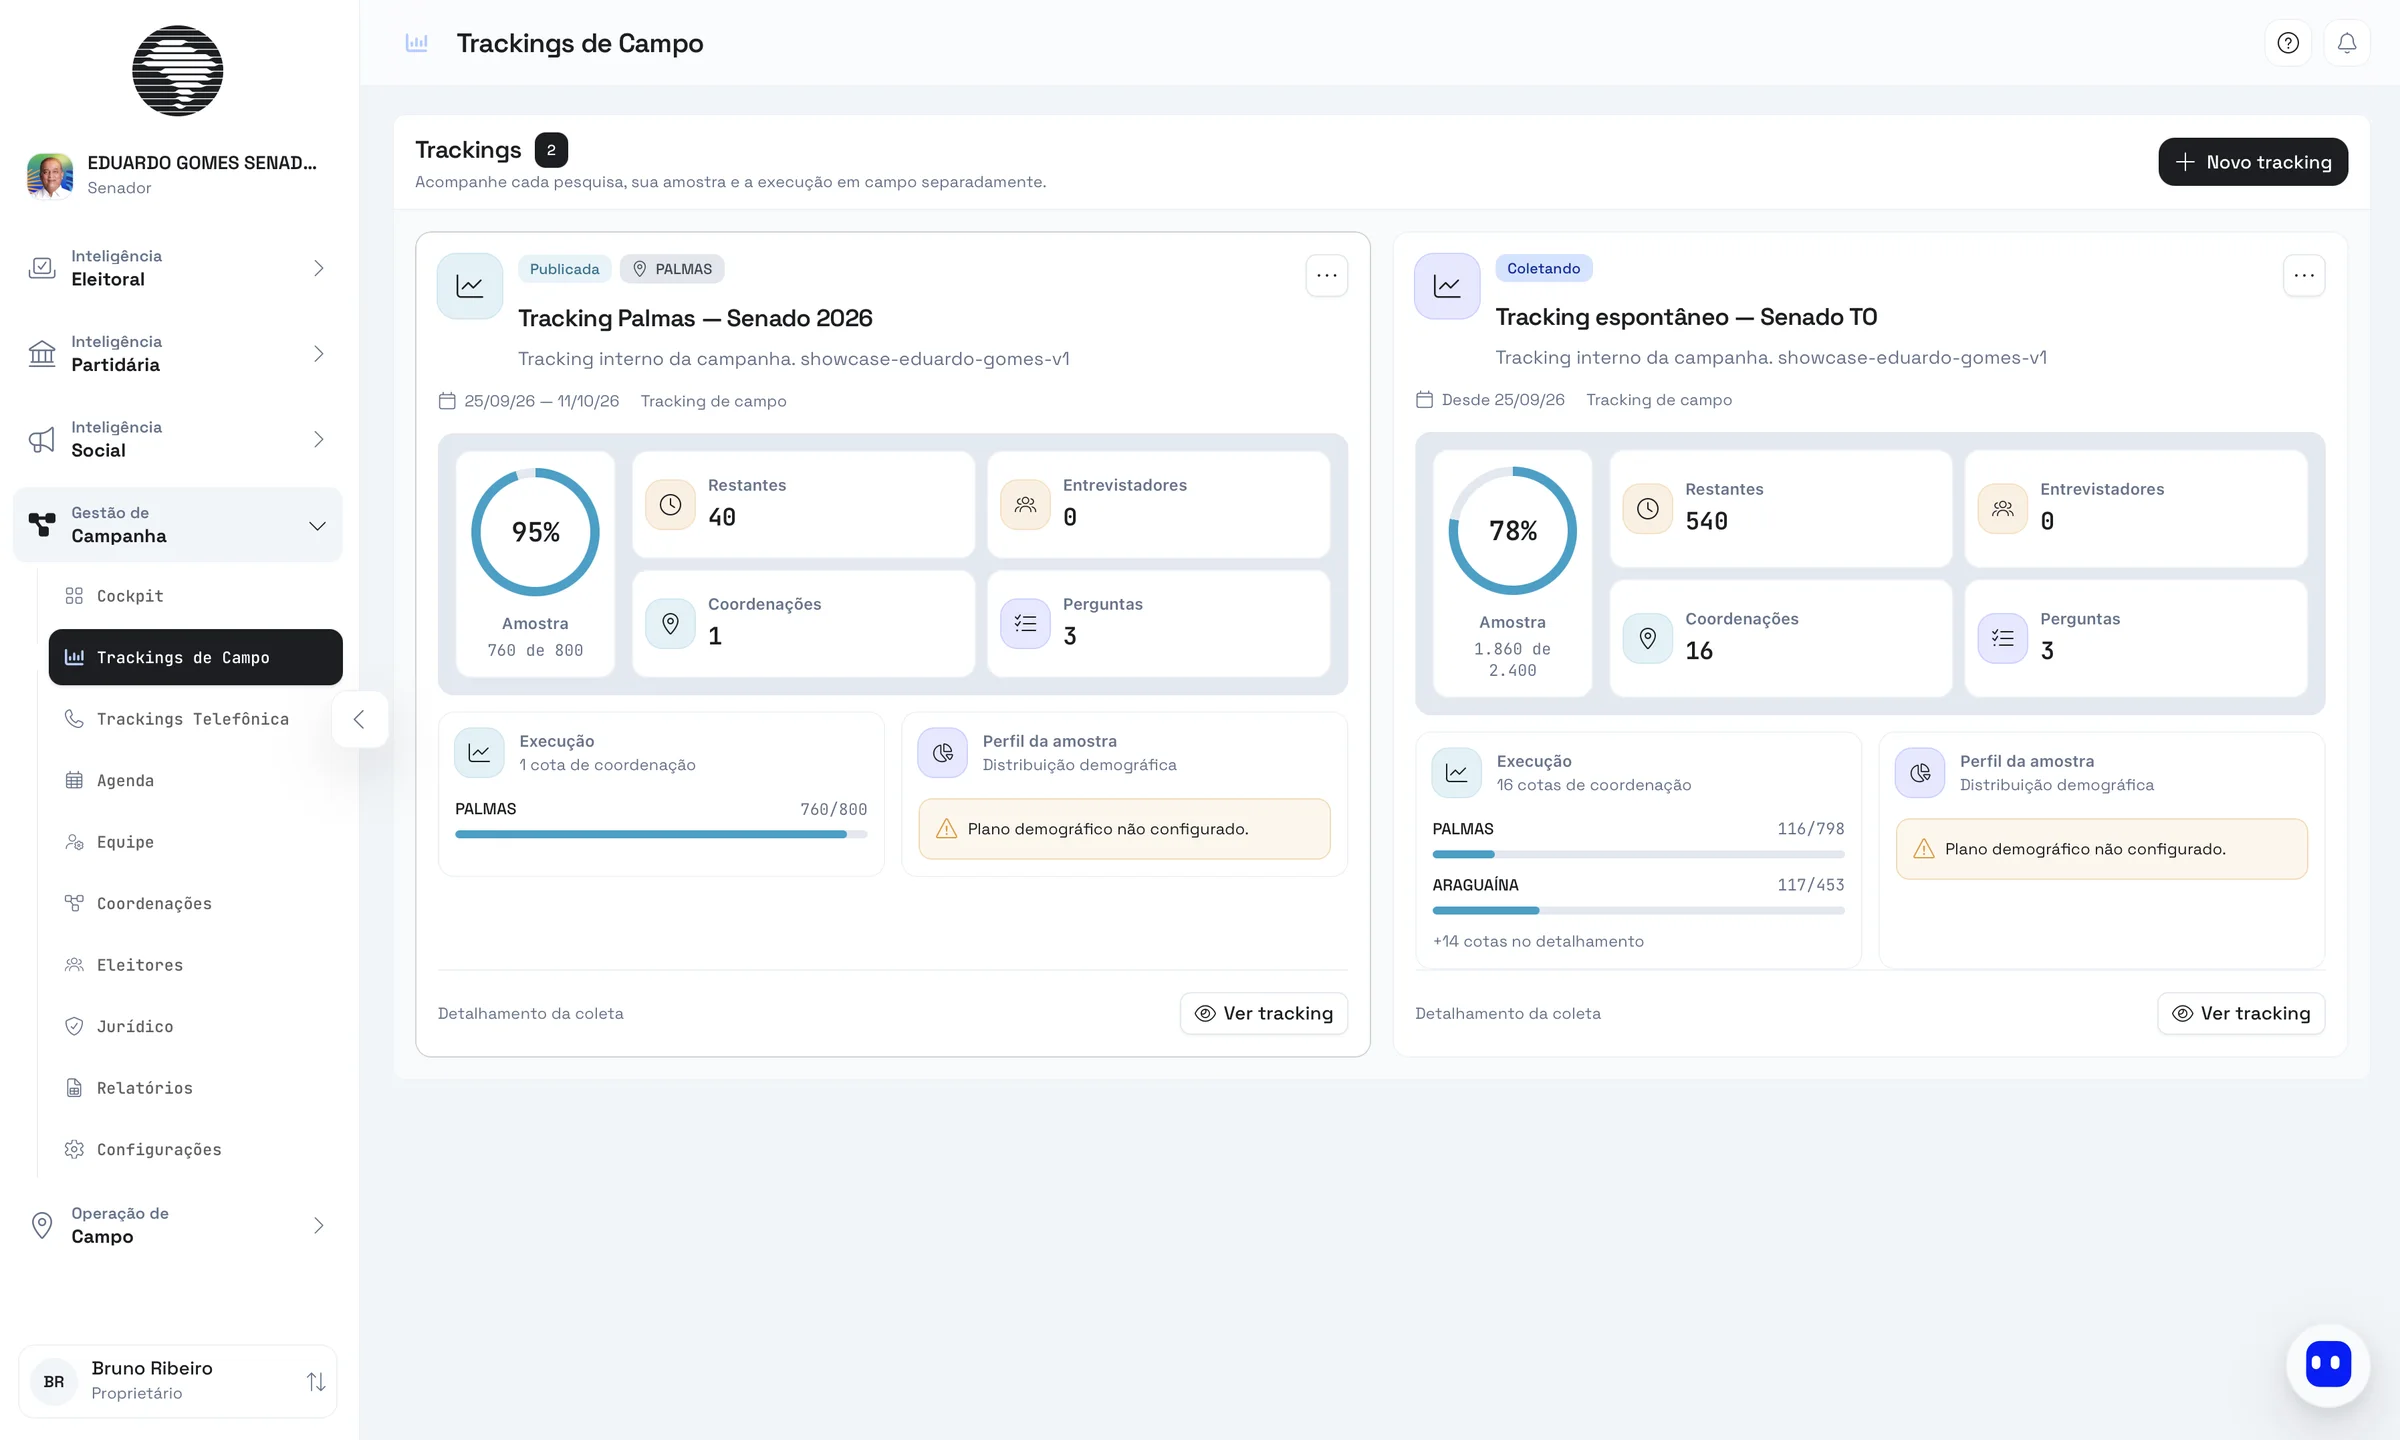Viewport: 2400px width, 1440px height.
Task: Open the help question mark icon
Action: (x=2288, y=43)
